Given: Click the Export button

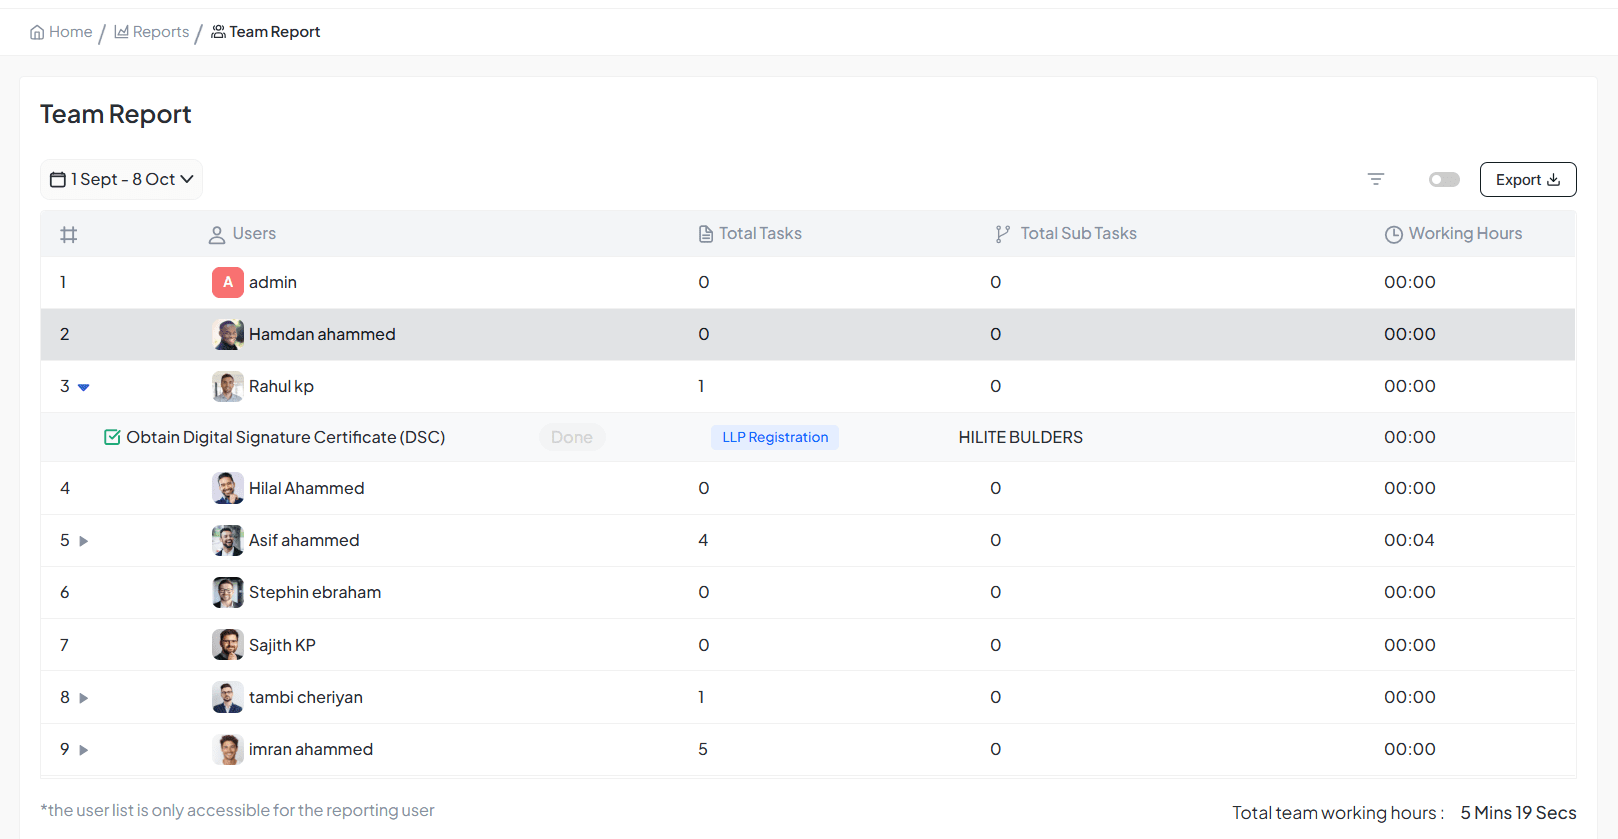Looking at the screenshot, I should [1527, 180].
